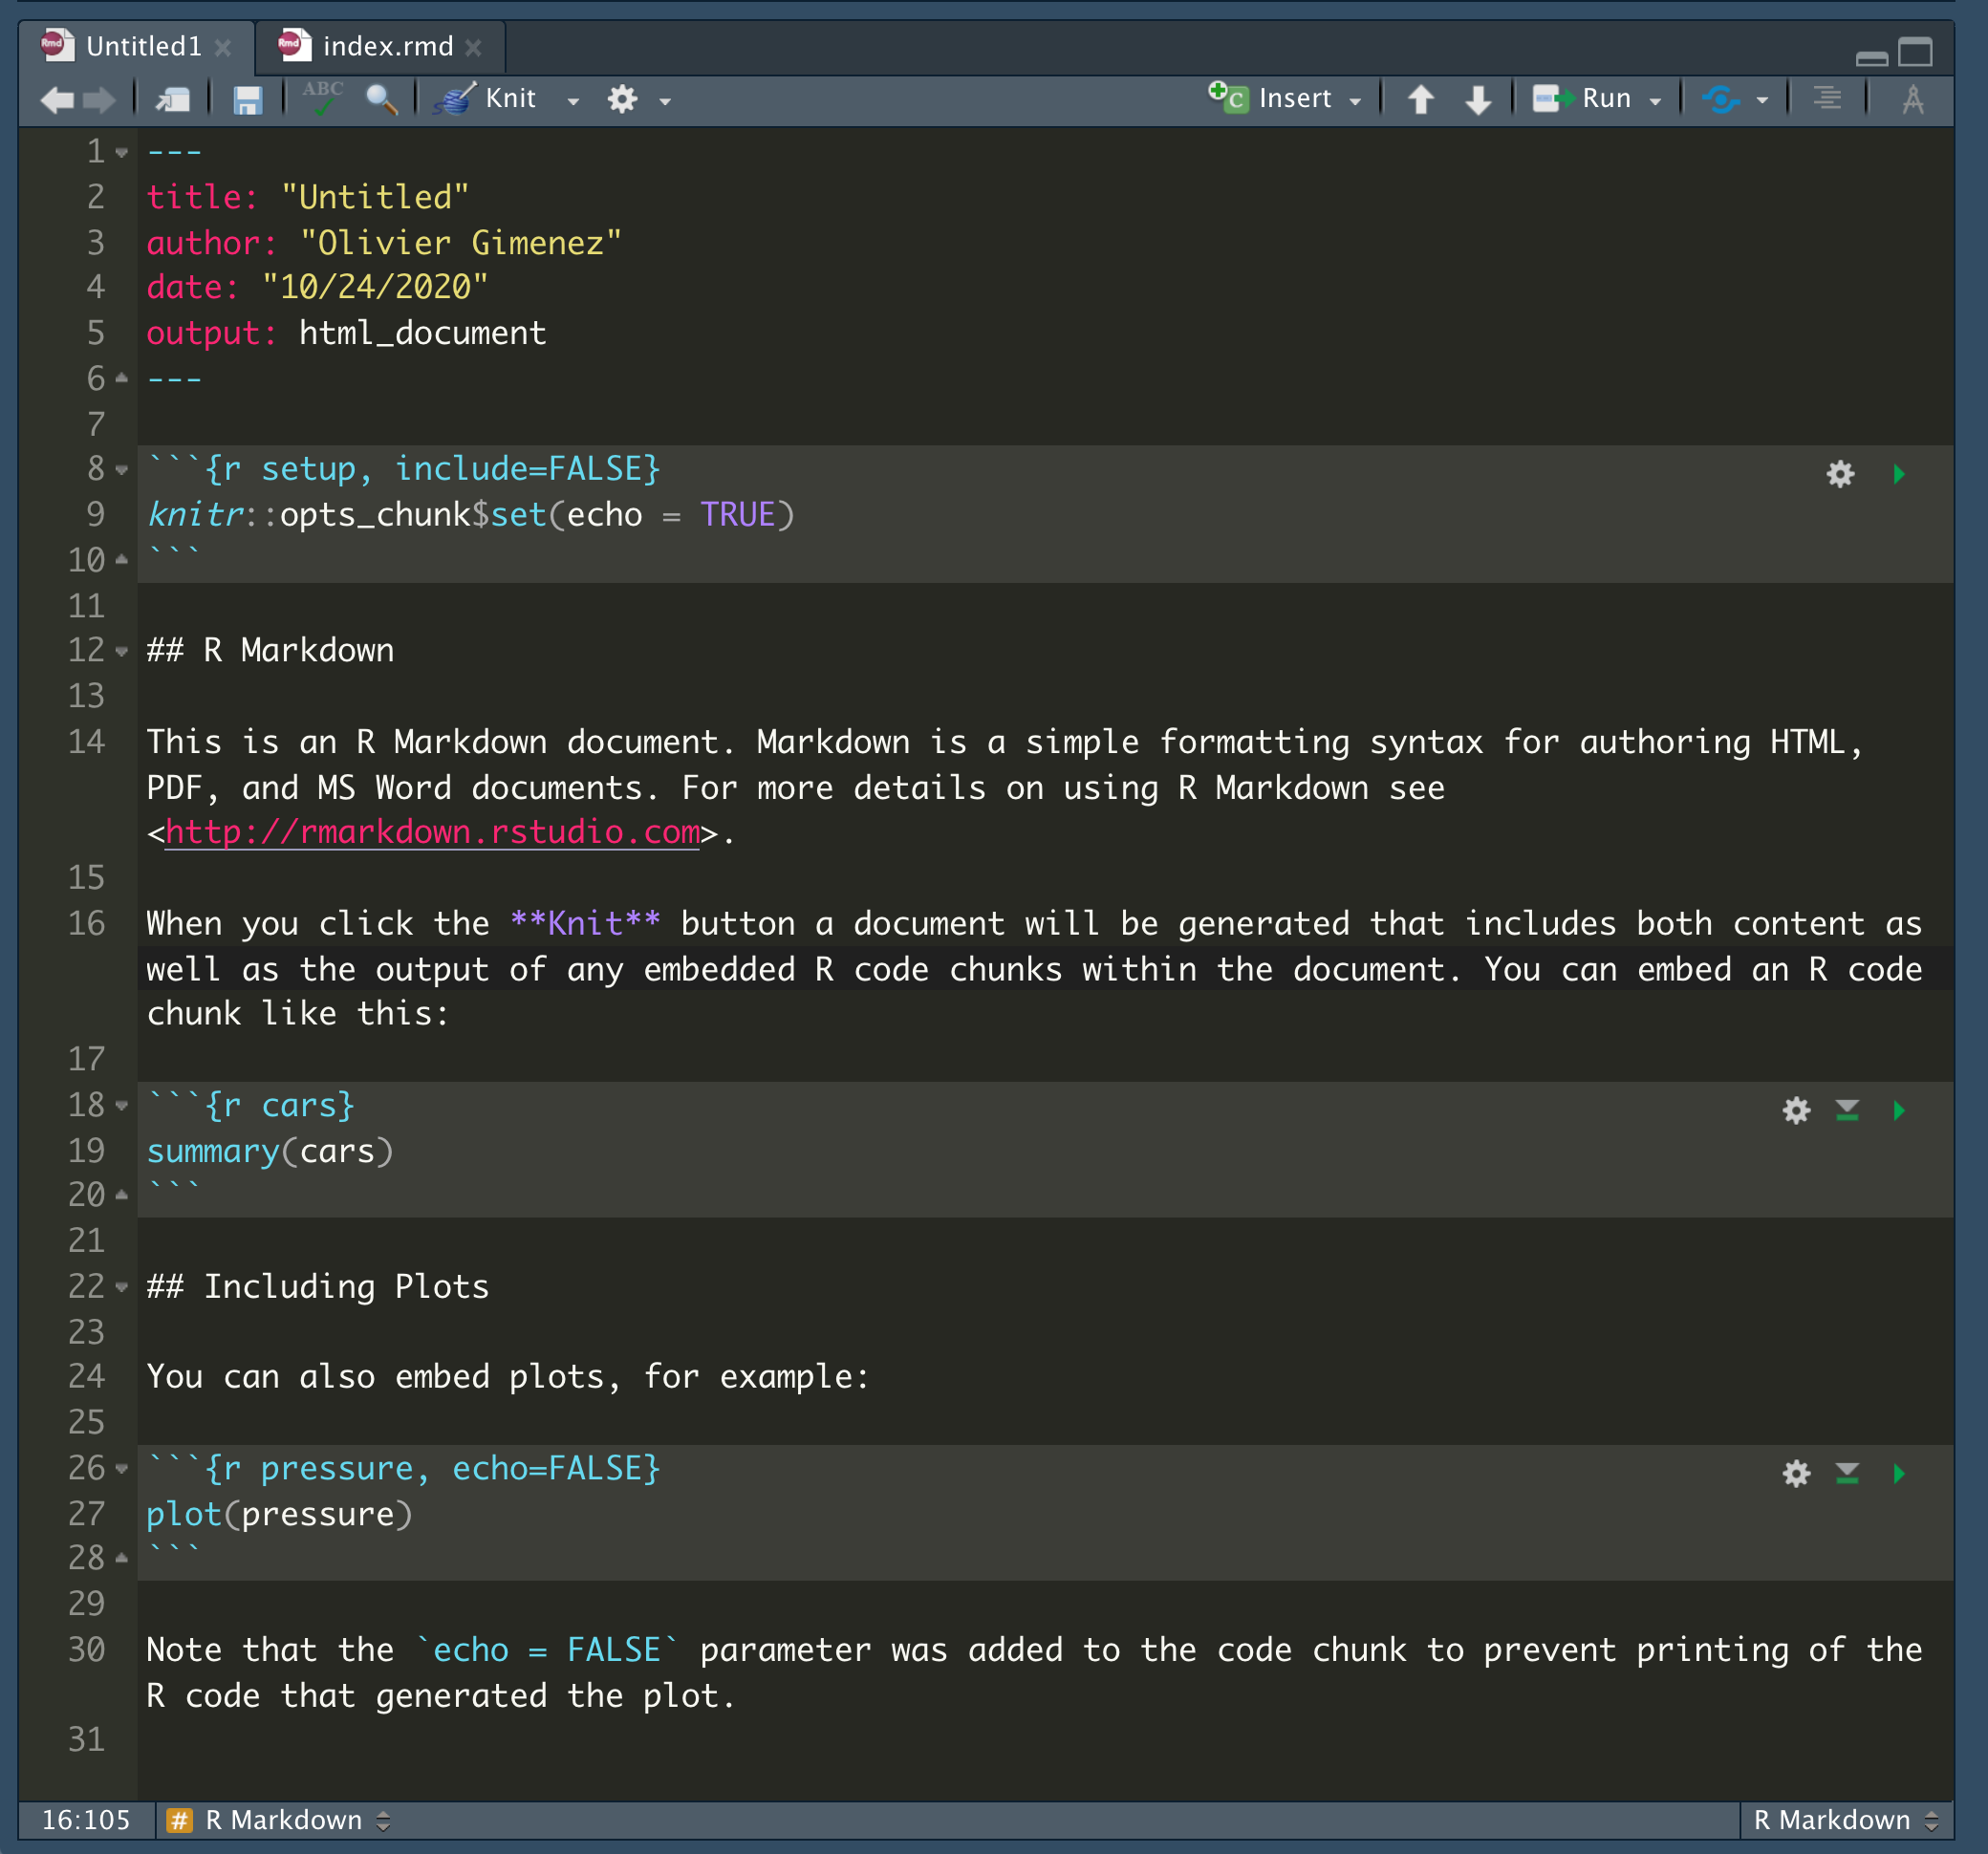Image resolution: width=1988 pixels, height=1854 pixels.
Task: Run the setup chunk
Action: pyautogui.click(x=1899, y=474)
